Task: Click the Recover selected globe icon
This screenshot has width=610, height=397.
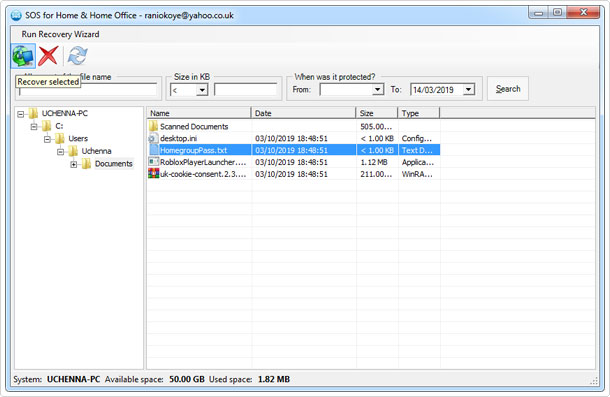Action: [23, 56]
